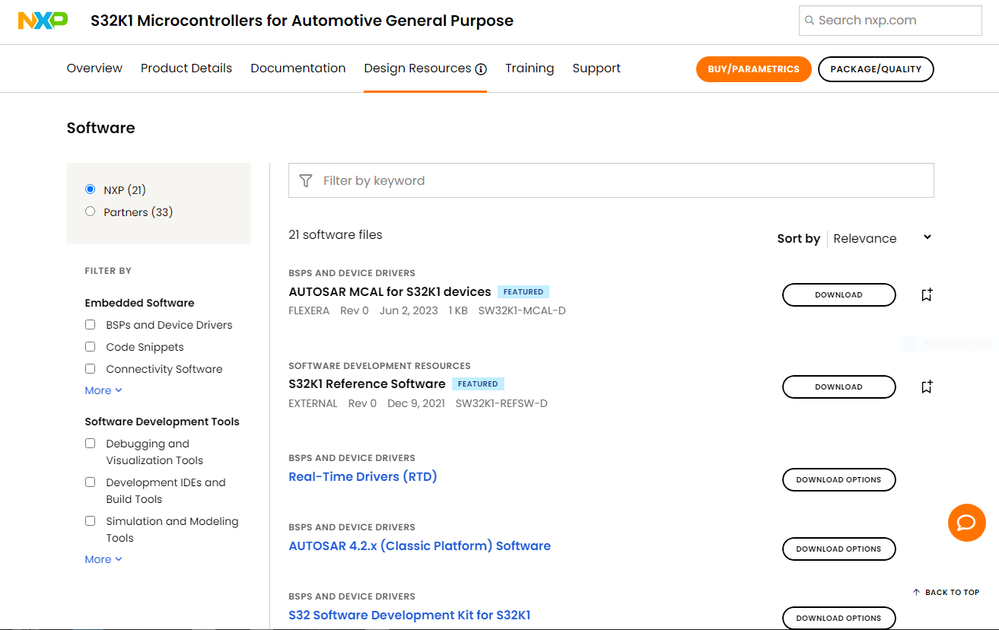Bookmark the AUTOSAR MCAL for S32K1 item

[927, 295]
